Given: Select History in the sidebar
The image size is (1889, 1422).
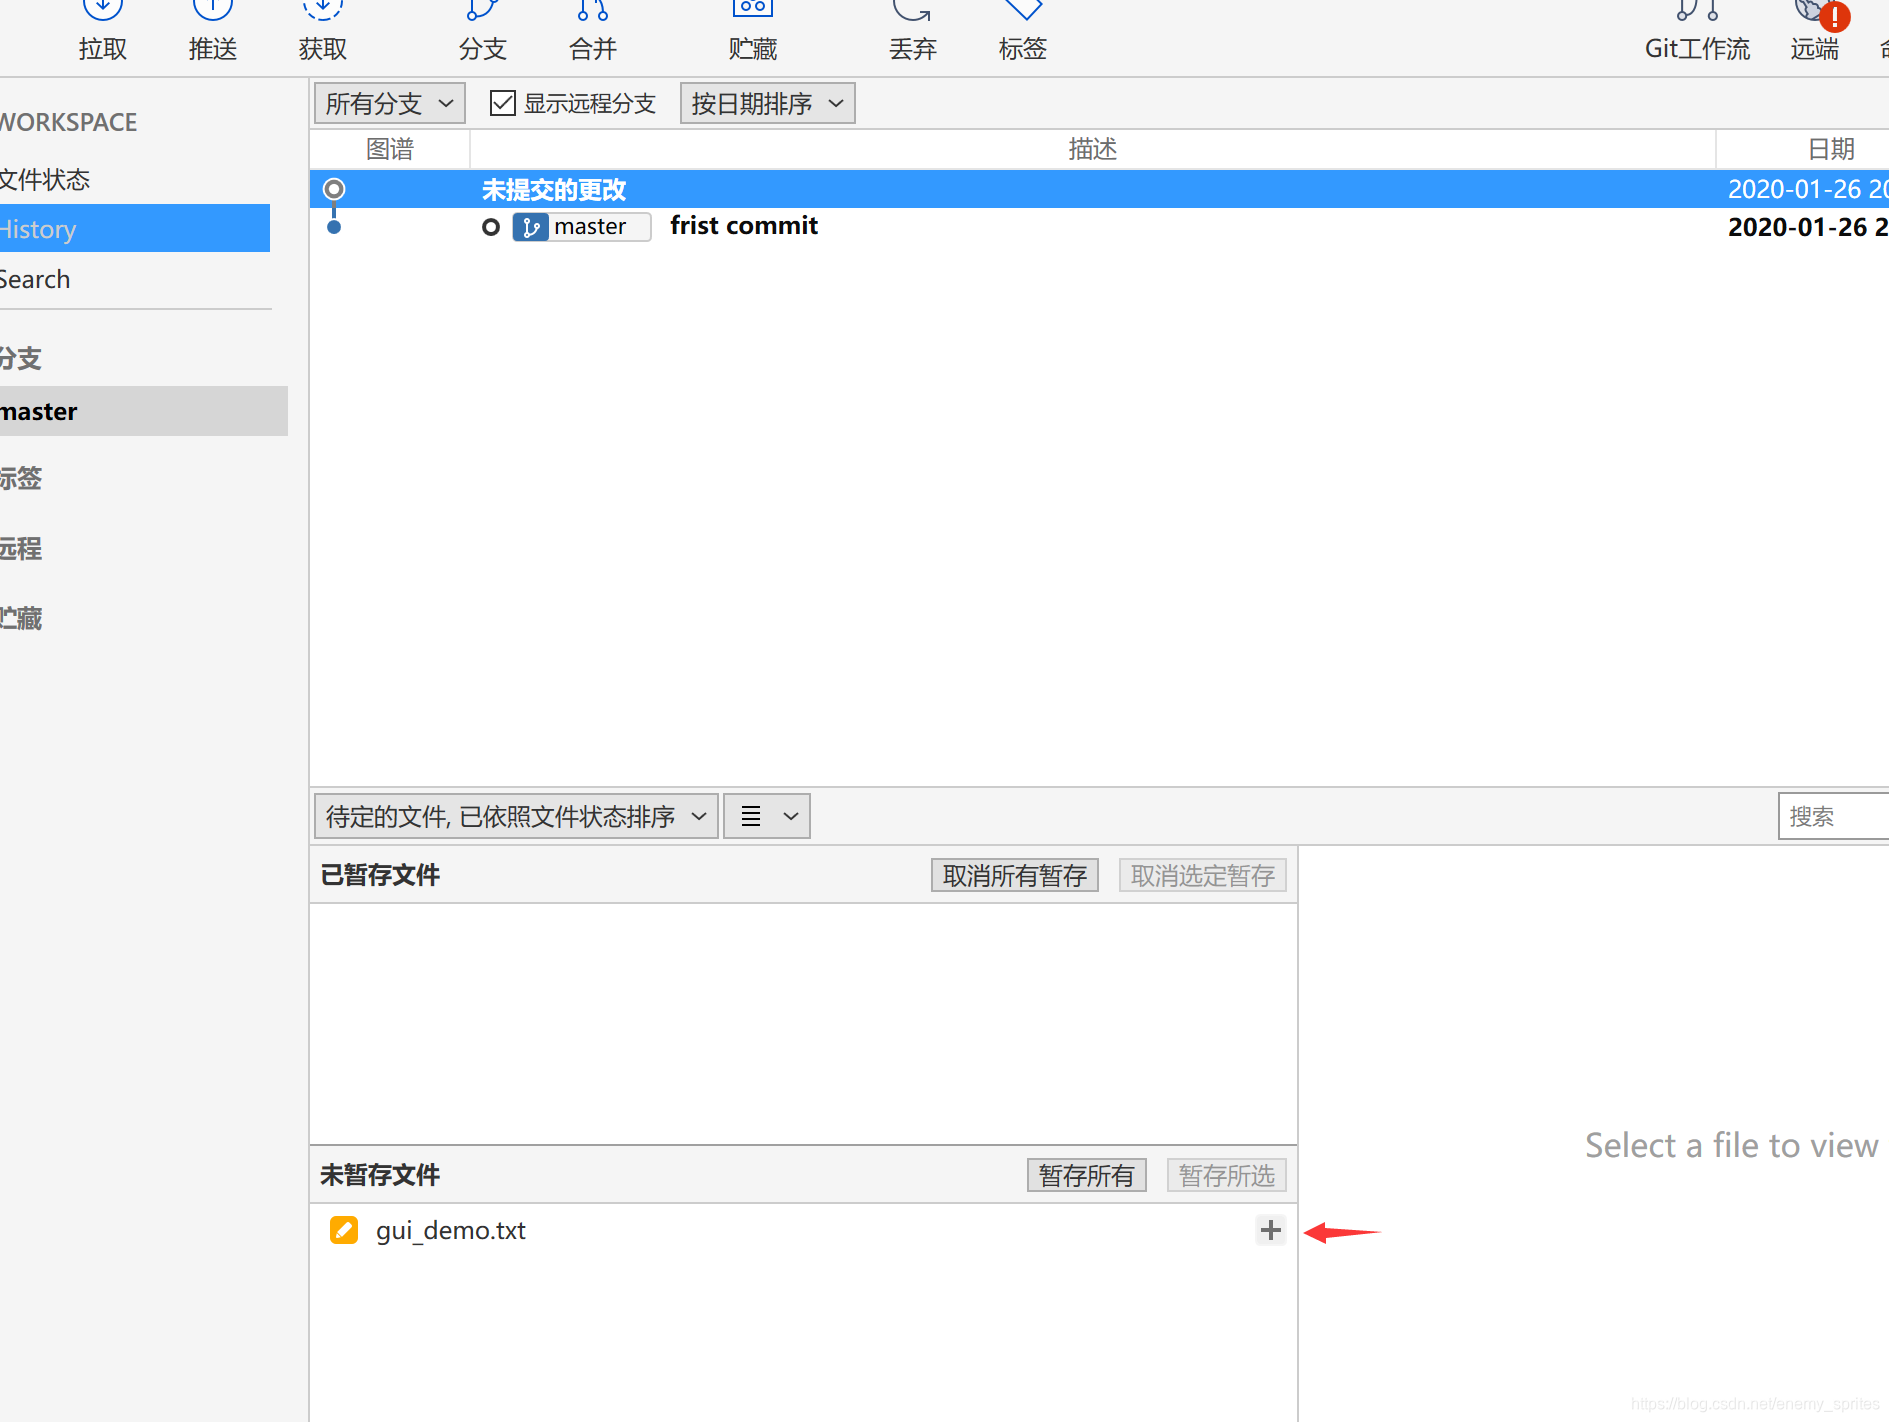Looking at the screenshot, I should 135,229.
